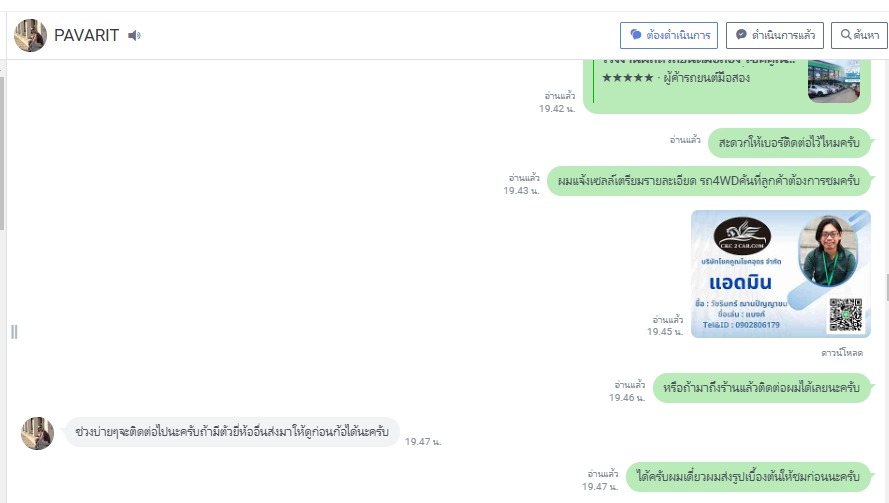The image size is (889, 503).
Task: Open the ค้นหา search button
Action: tap(860, 35)
